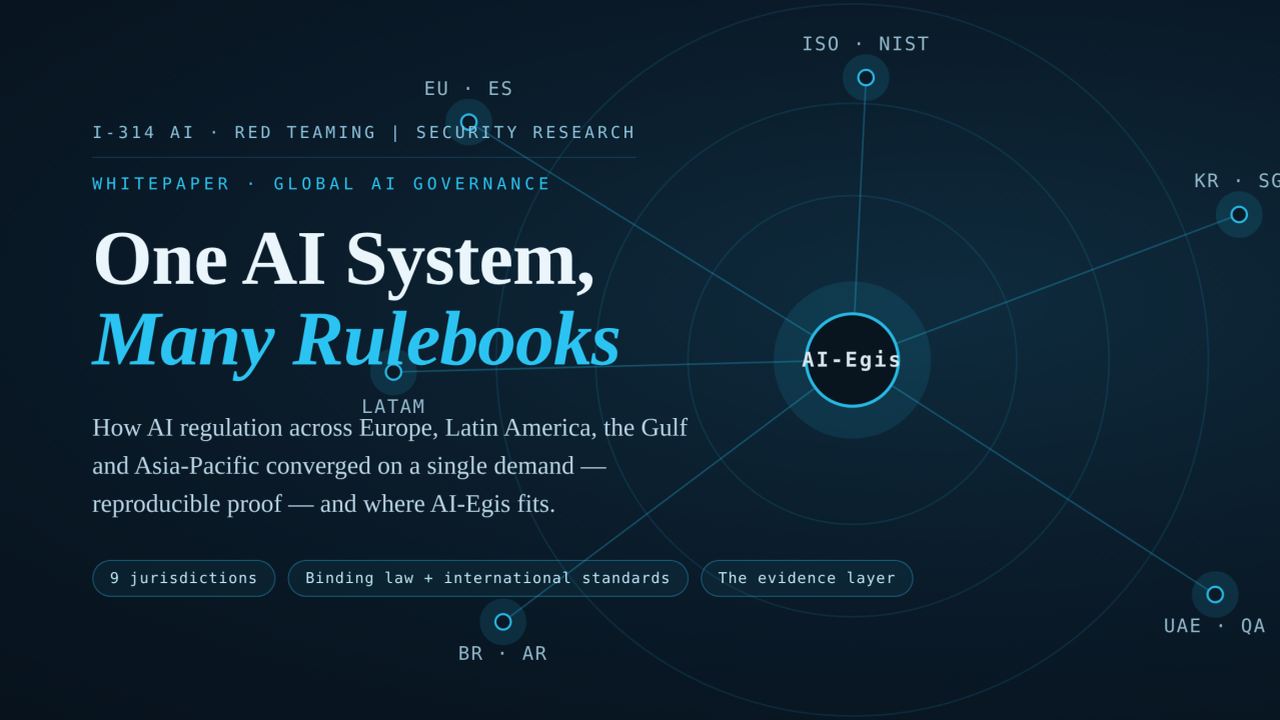This screenshot has height=720, width=1280.
Task: Click the paragraph starting "How AI regulation"
Action: [390, 465]
